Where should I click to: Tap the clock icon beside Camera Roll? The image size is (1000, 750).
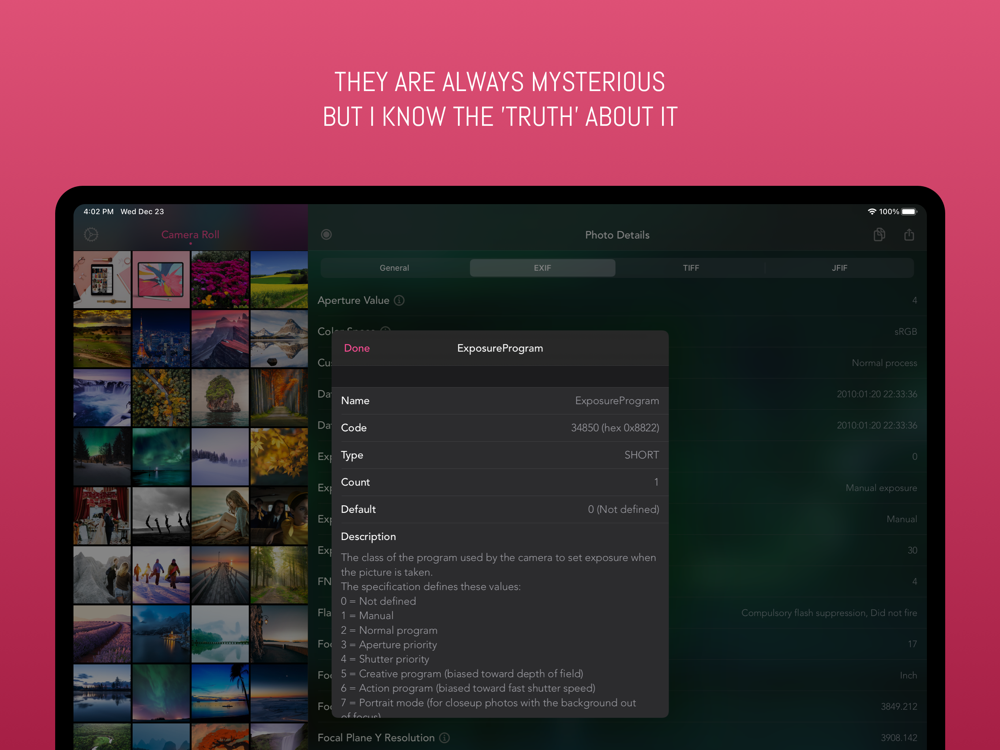pyautogui.click(x=91, y=235)
